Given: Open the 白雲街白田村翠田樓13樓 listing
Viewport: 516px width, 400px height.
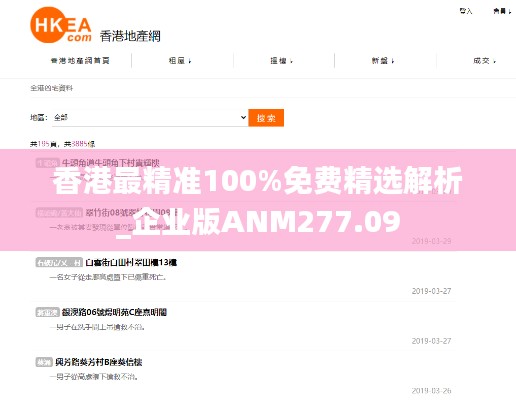Looking at the screenshot, I should click(x=131, y=262).
